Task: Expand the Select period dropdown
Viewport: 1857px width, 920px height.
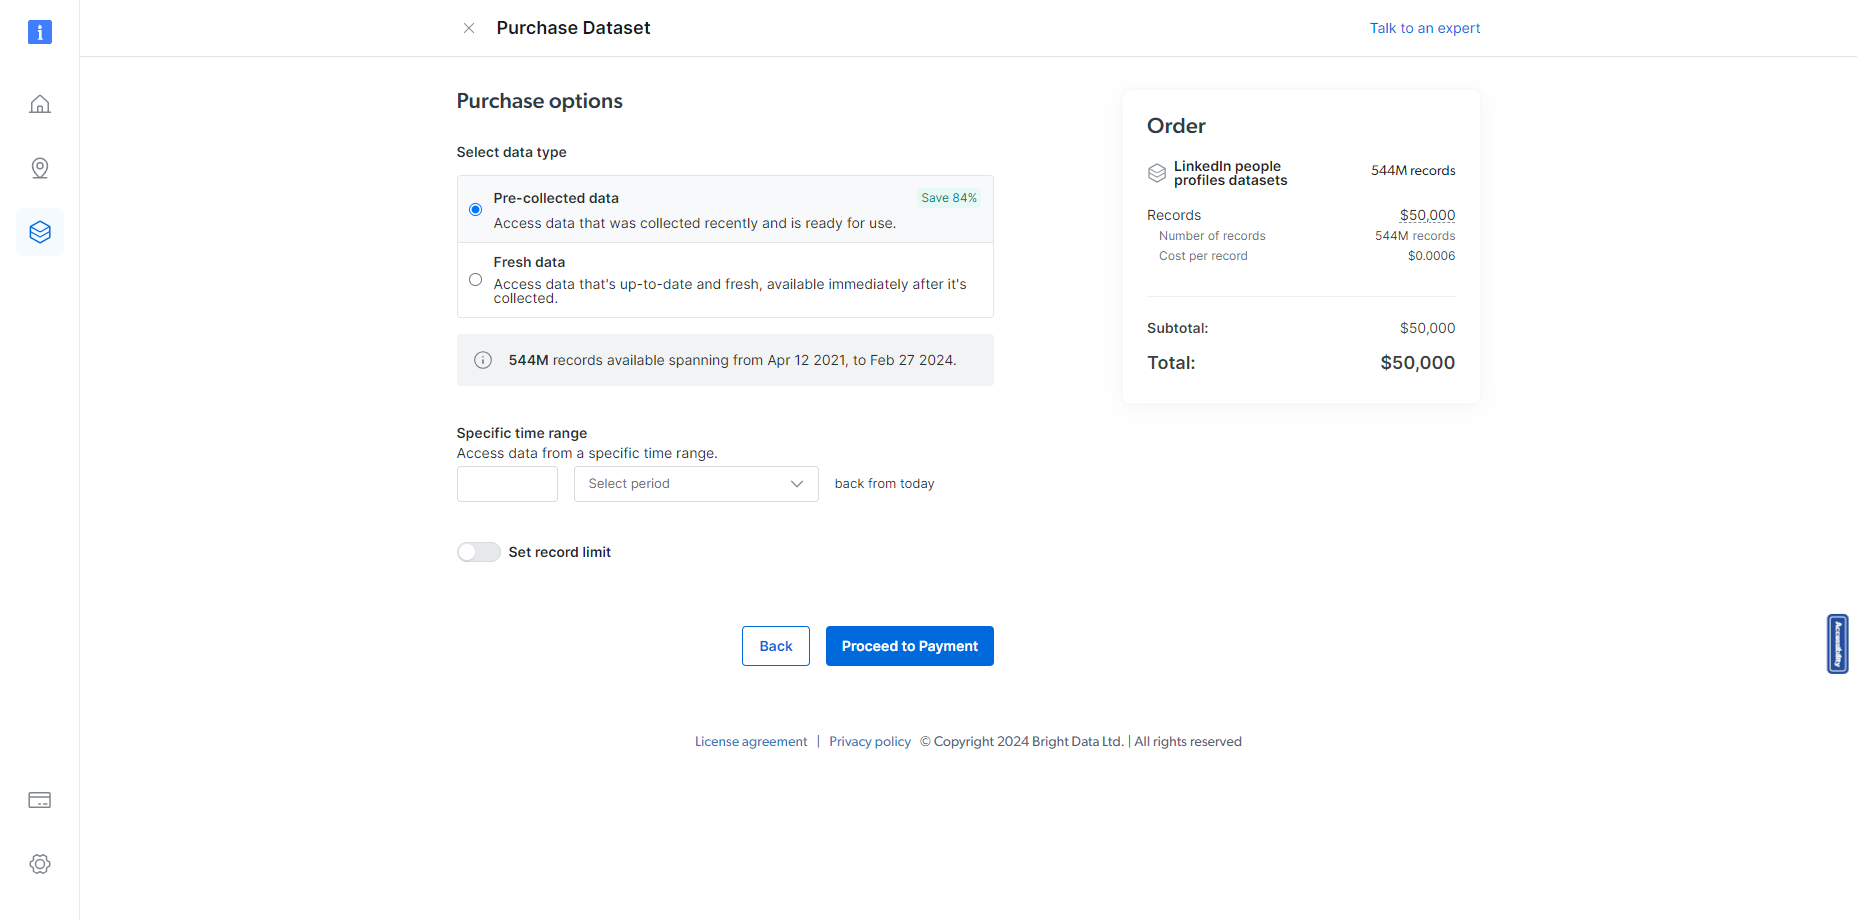Action: (696, 484)
